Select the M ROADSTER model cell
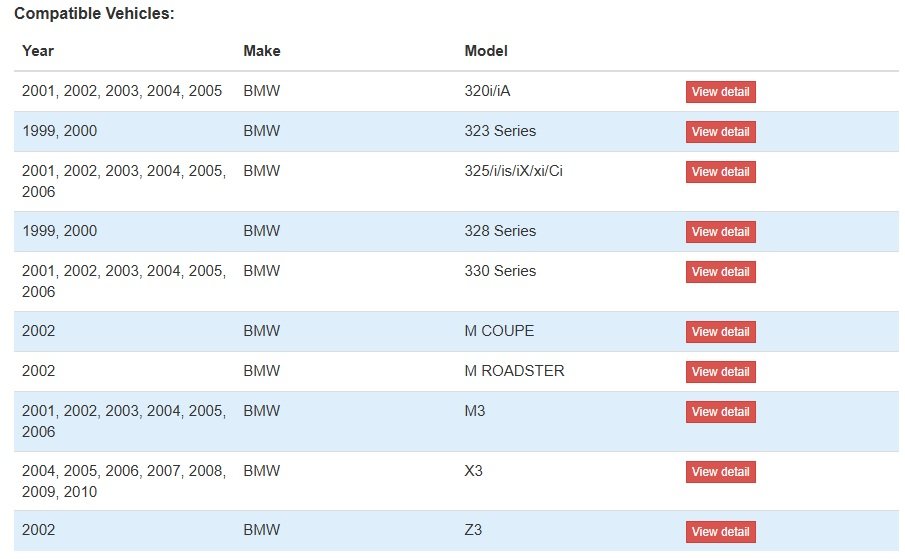905x559 pixels. tap(514, 371)
